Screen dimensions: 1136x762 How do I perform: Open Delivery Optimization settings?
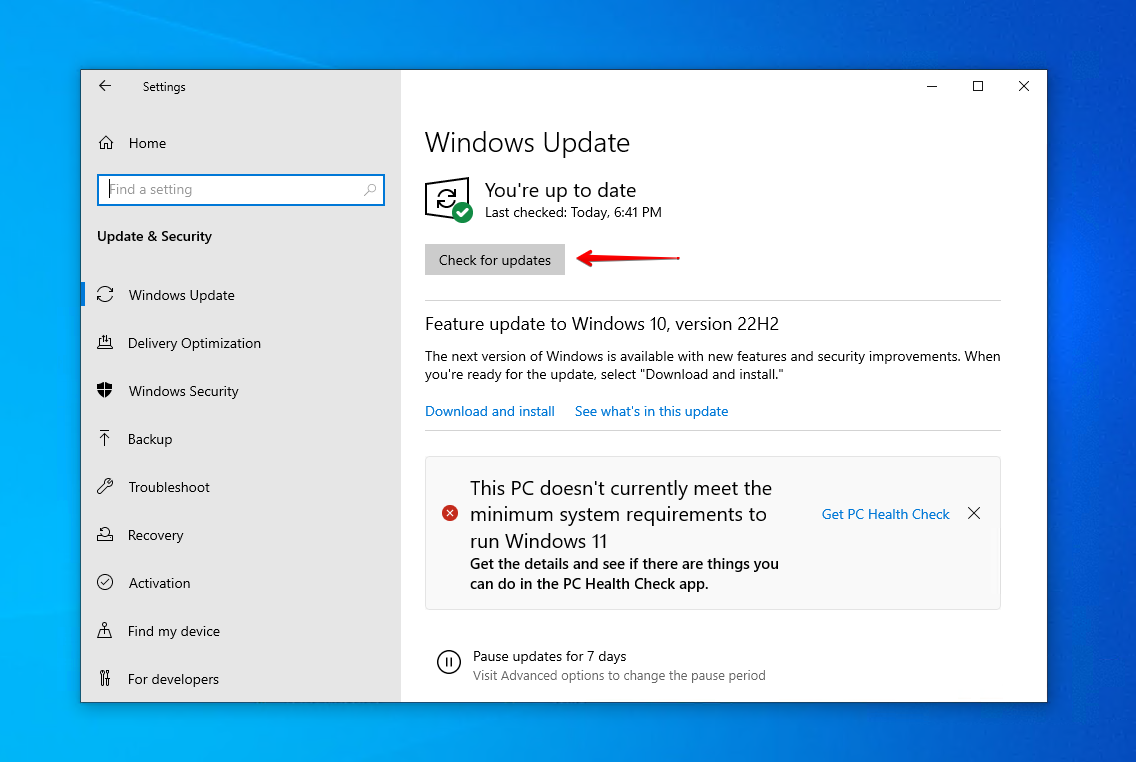241,343
